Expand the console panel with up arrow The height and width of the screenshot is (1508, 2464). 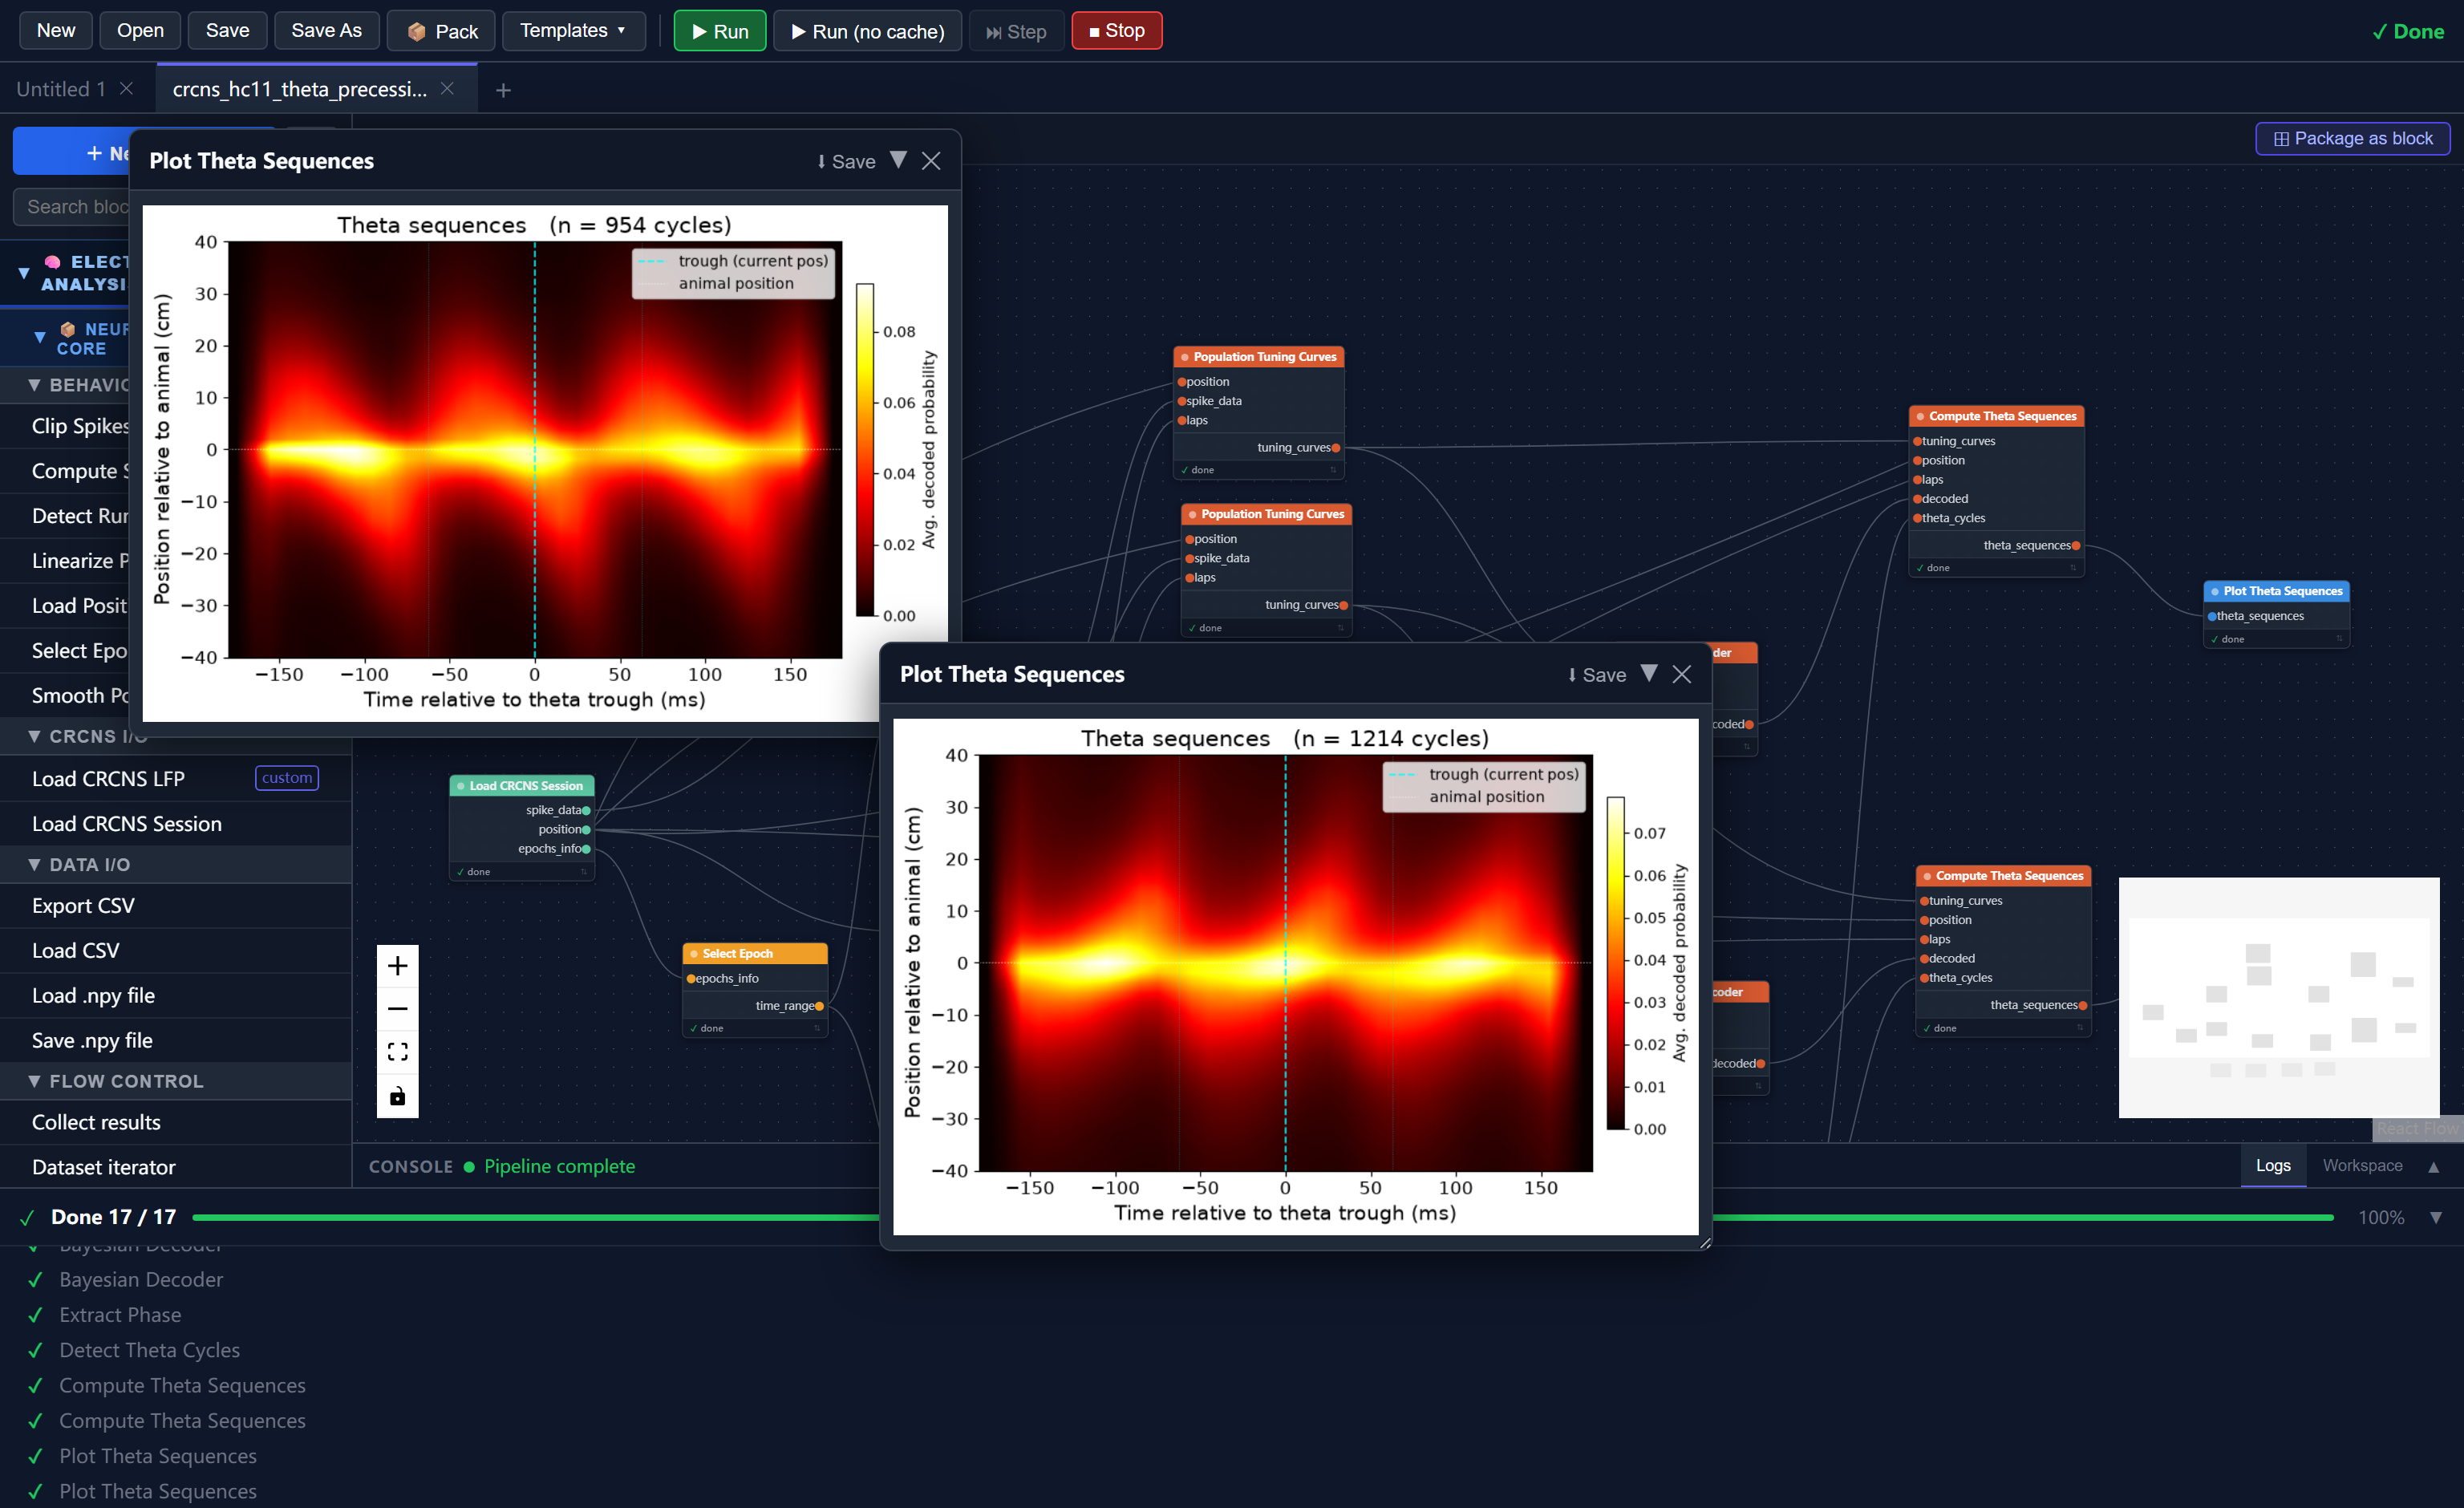click(x=2434, y=1166)
